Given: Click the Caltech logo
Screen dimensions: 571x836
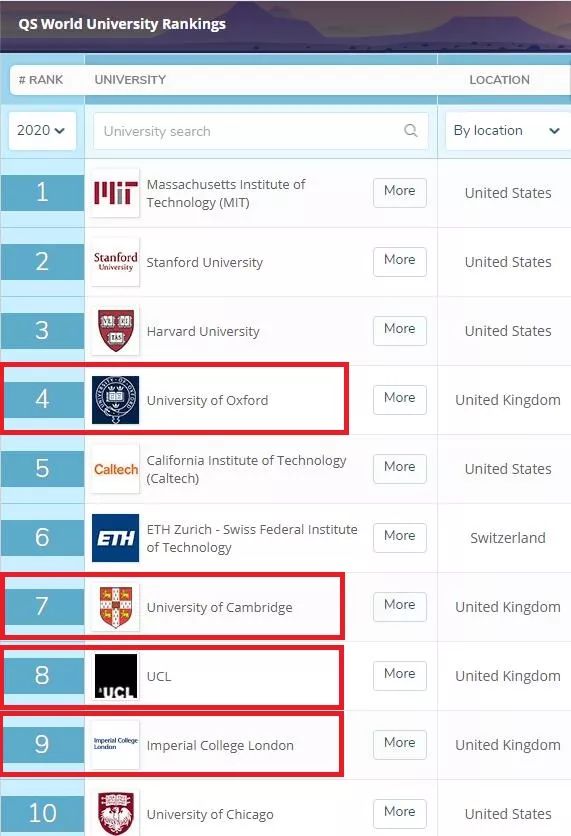Looking at the screenshot, I should pos(116,469).
